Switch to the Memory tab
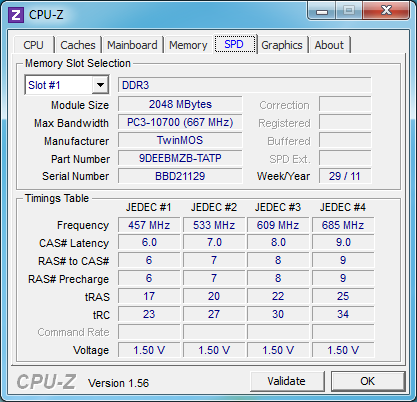 pos(188,45)
